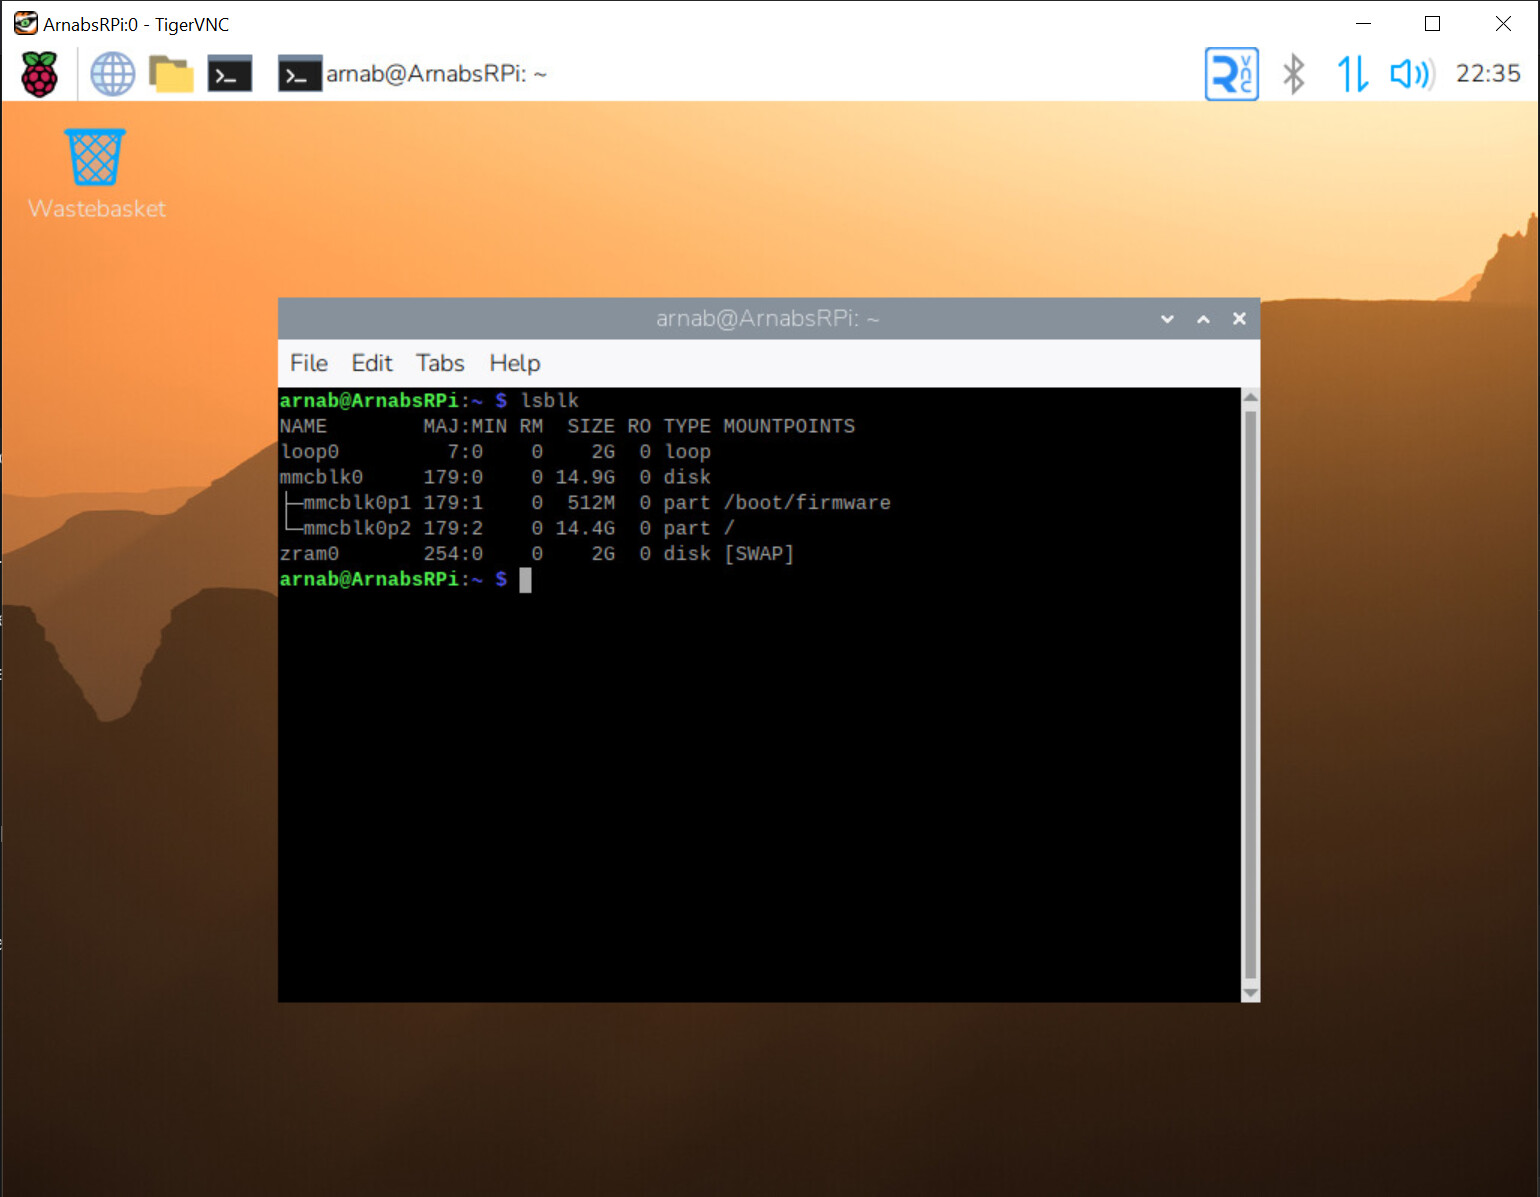Click the clock showing 22:35
Viewport: 1540px width, 1197px height.
point(1487,74)
